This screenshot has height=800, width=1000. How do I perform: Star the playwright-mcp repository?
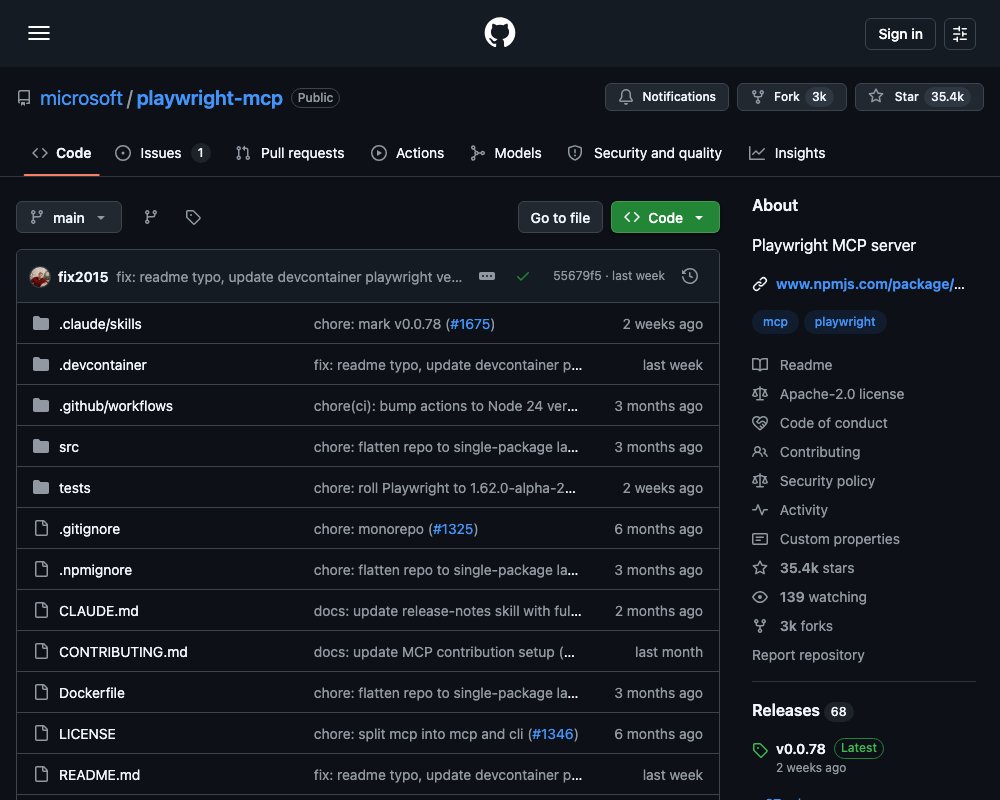tap(919, 97)
